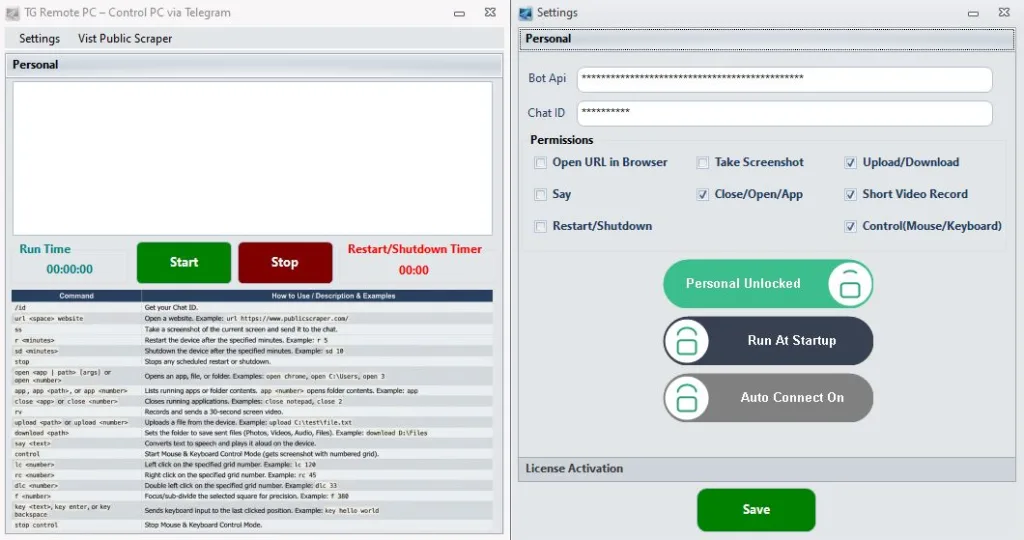This screenshot has width=1024, height=540.
Task: Collapse the Personal panel in main window
Action: pos(254,65)
